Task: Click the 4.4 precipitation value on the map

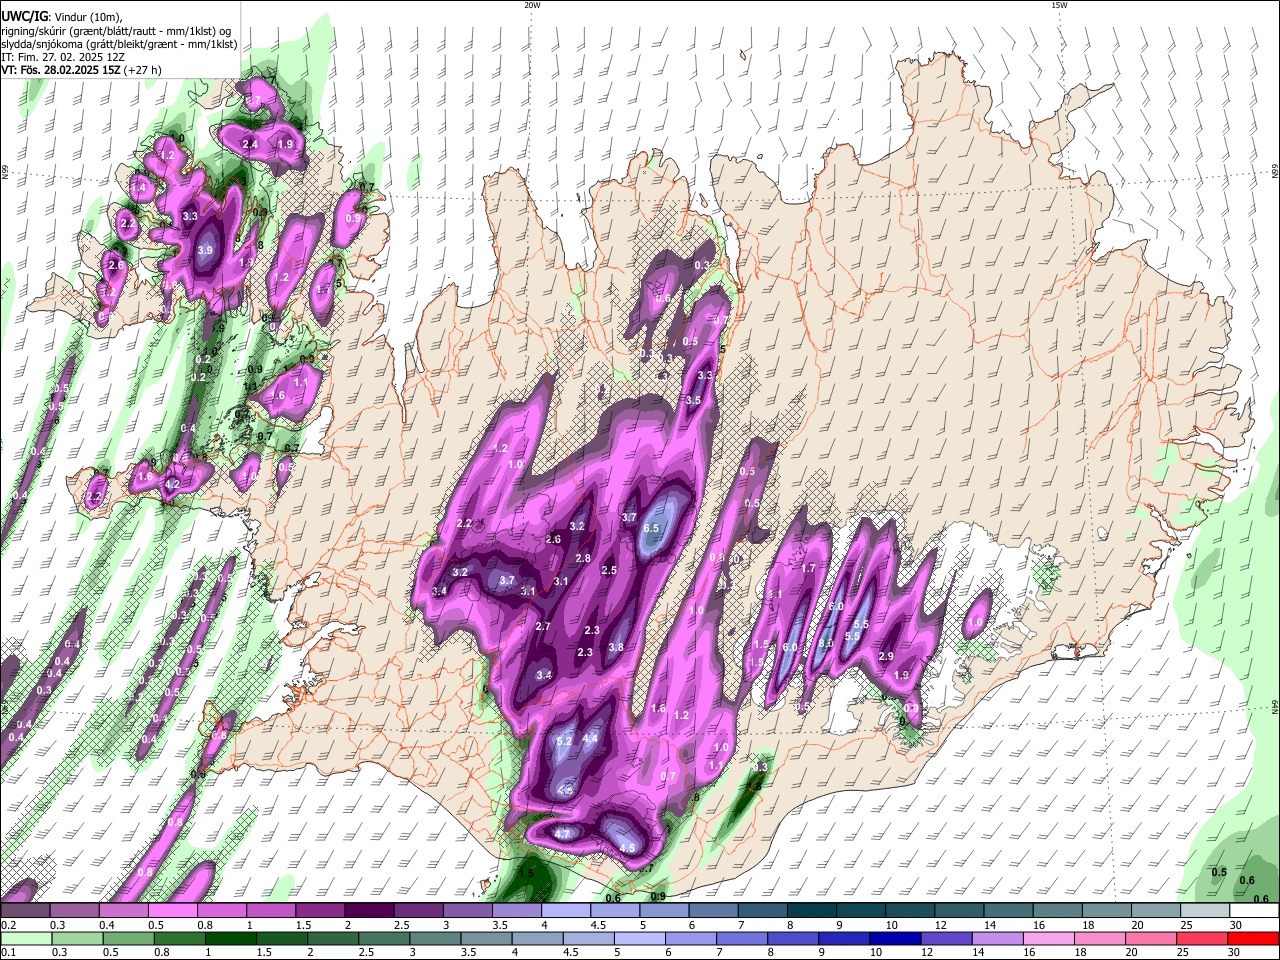Action: (590, 739)
